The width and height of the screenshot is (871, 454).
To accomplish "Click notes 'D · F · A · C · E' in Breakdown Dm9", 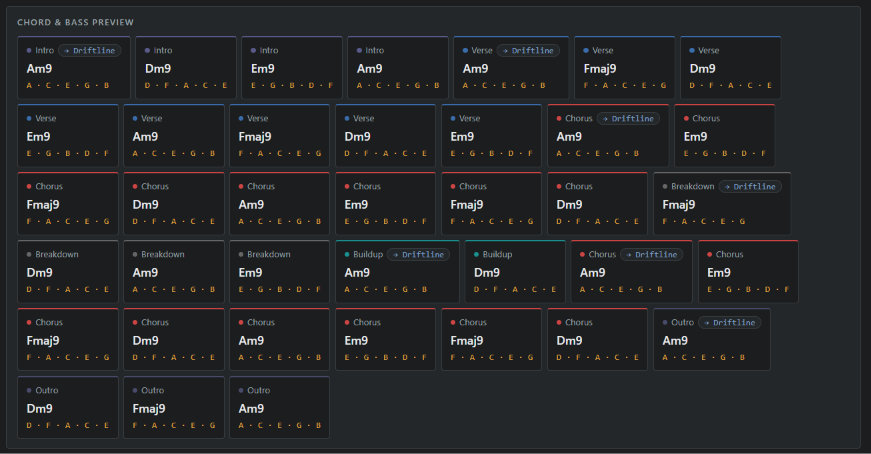I will coord(68,290).
